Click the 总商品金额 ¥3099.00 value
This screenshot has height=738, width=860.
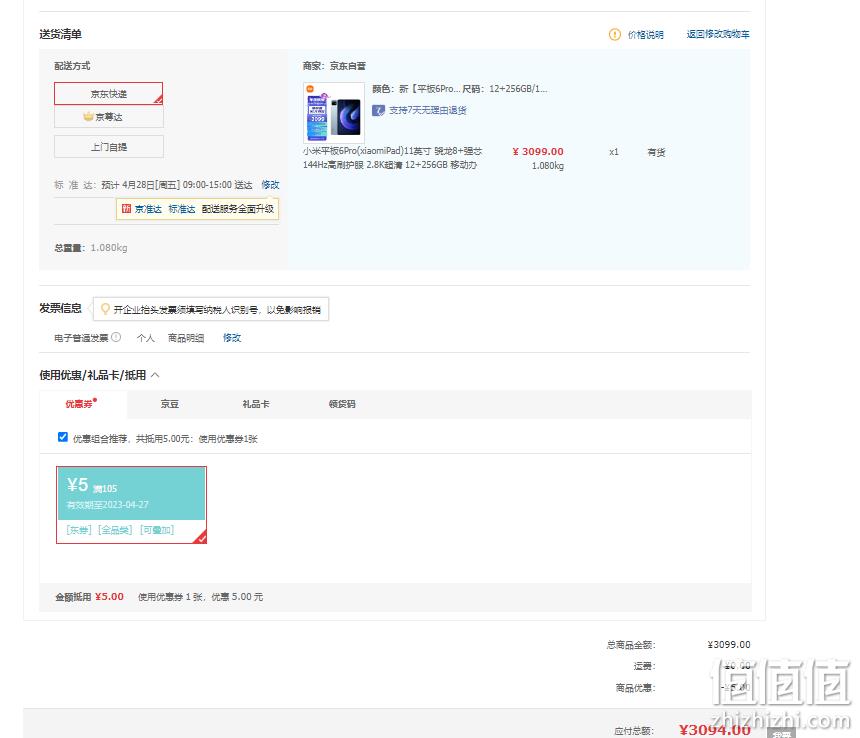[x=729, y=645]
